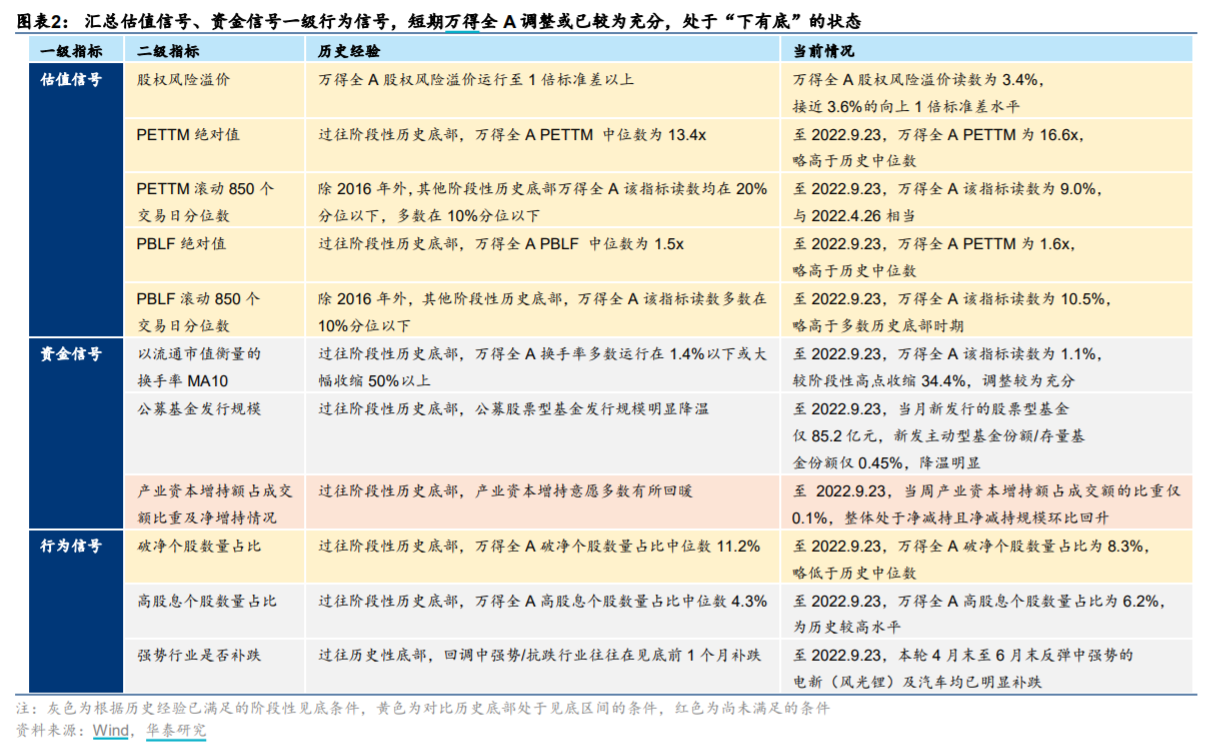Select the "资金信号" category cell
Screen dimensions: 1208x754
(70, 353)
